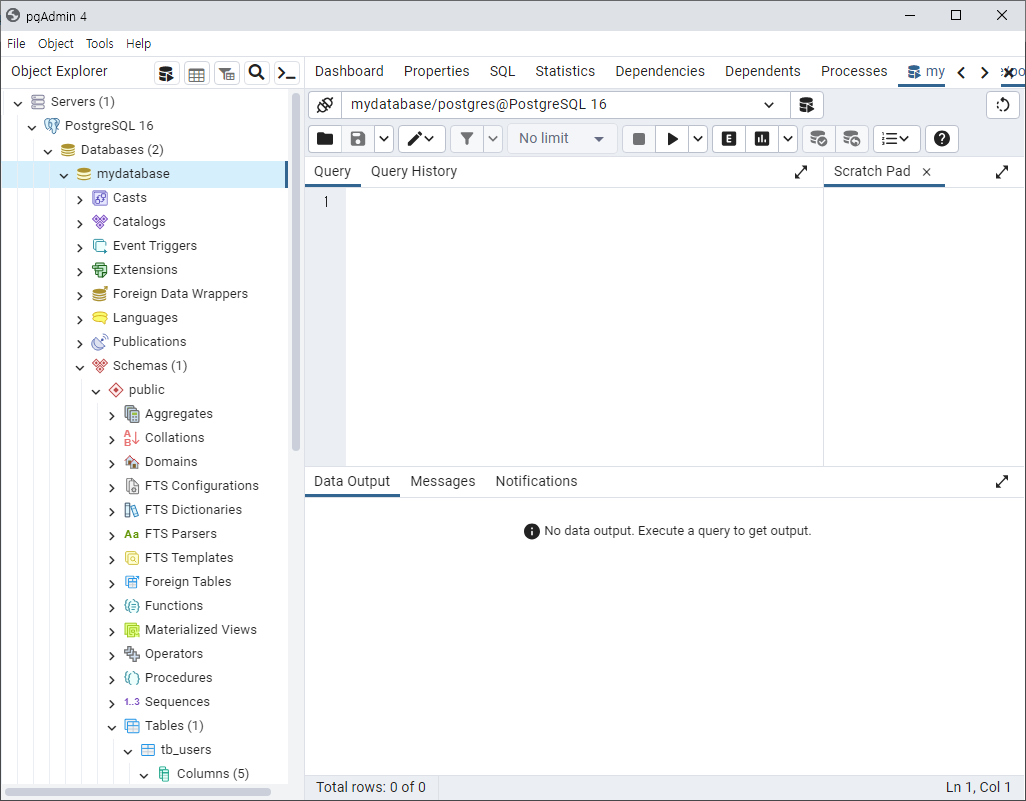Image resolution: width=1026 pixels, height=801 pixels.
Task: Collapse the PostgreSQL 16 server node
Action: pos(32,127)
